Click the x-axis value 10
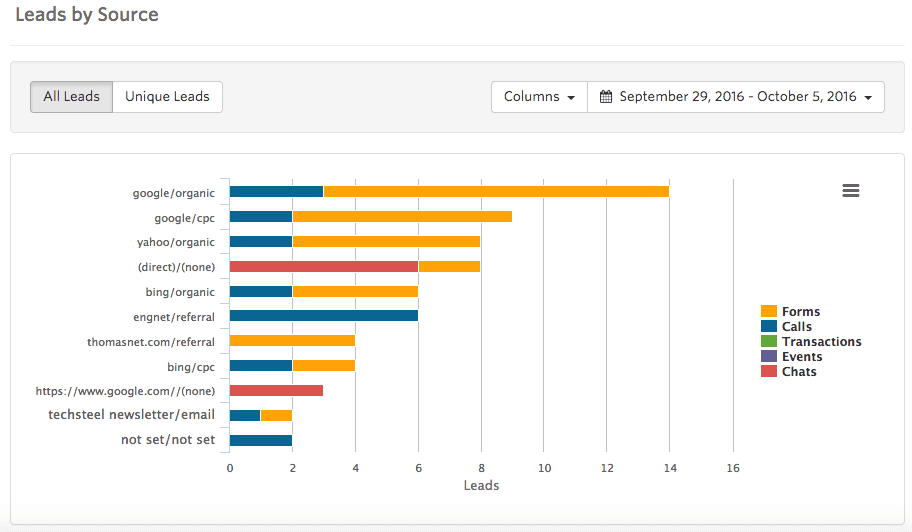This screenshot has width=912, height=532. click(544, 468)
